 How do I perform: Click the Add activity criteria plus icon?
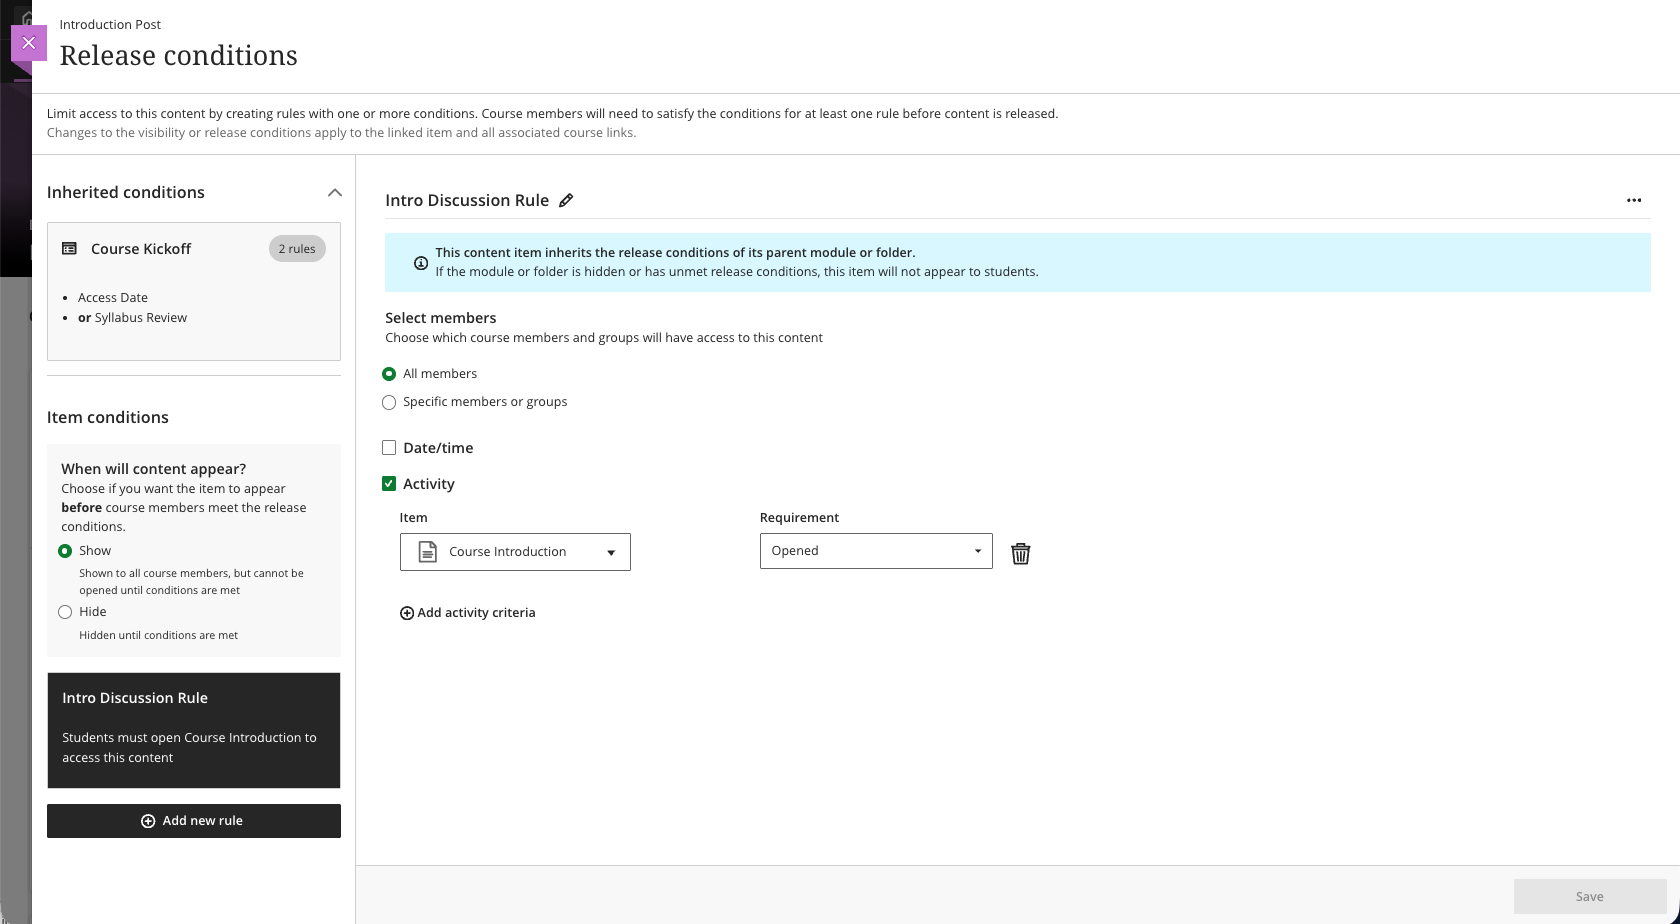pyautogui.click(x=407, y=612)
